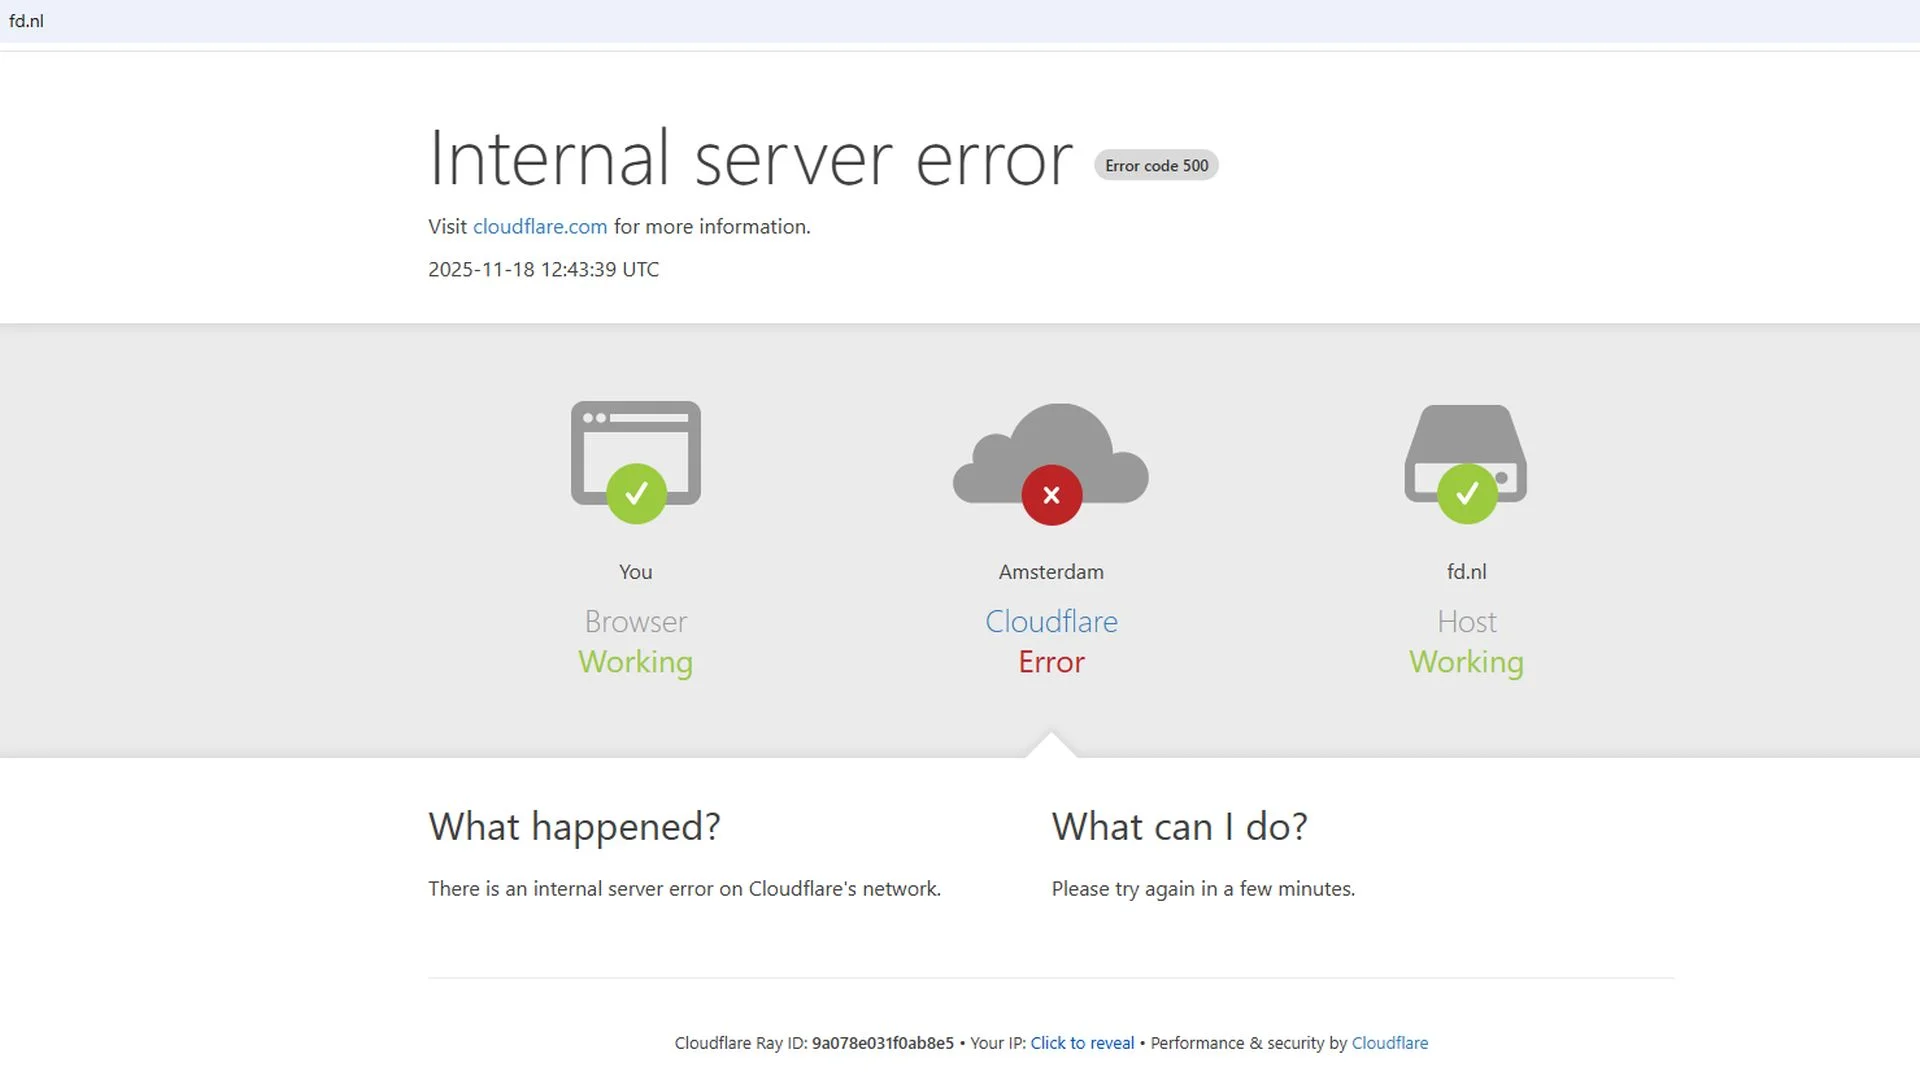Click the Cloudflare Ray ID value
Screen dimensions: 1920x1076
tap(882, 1043)
